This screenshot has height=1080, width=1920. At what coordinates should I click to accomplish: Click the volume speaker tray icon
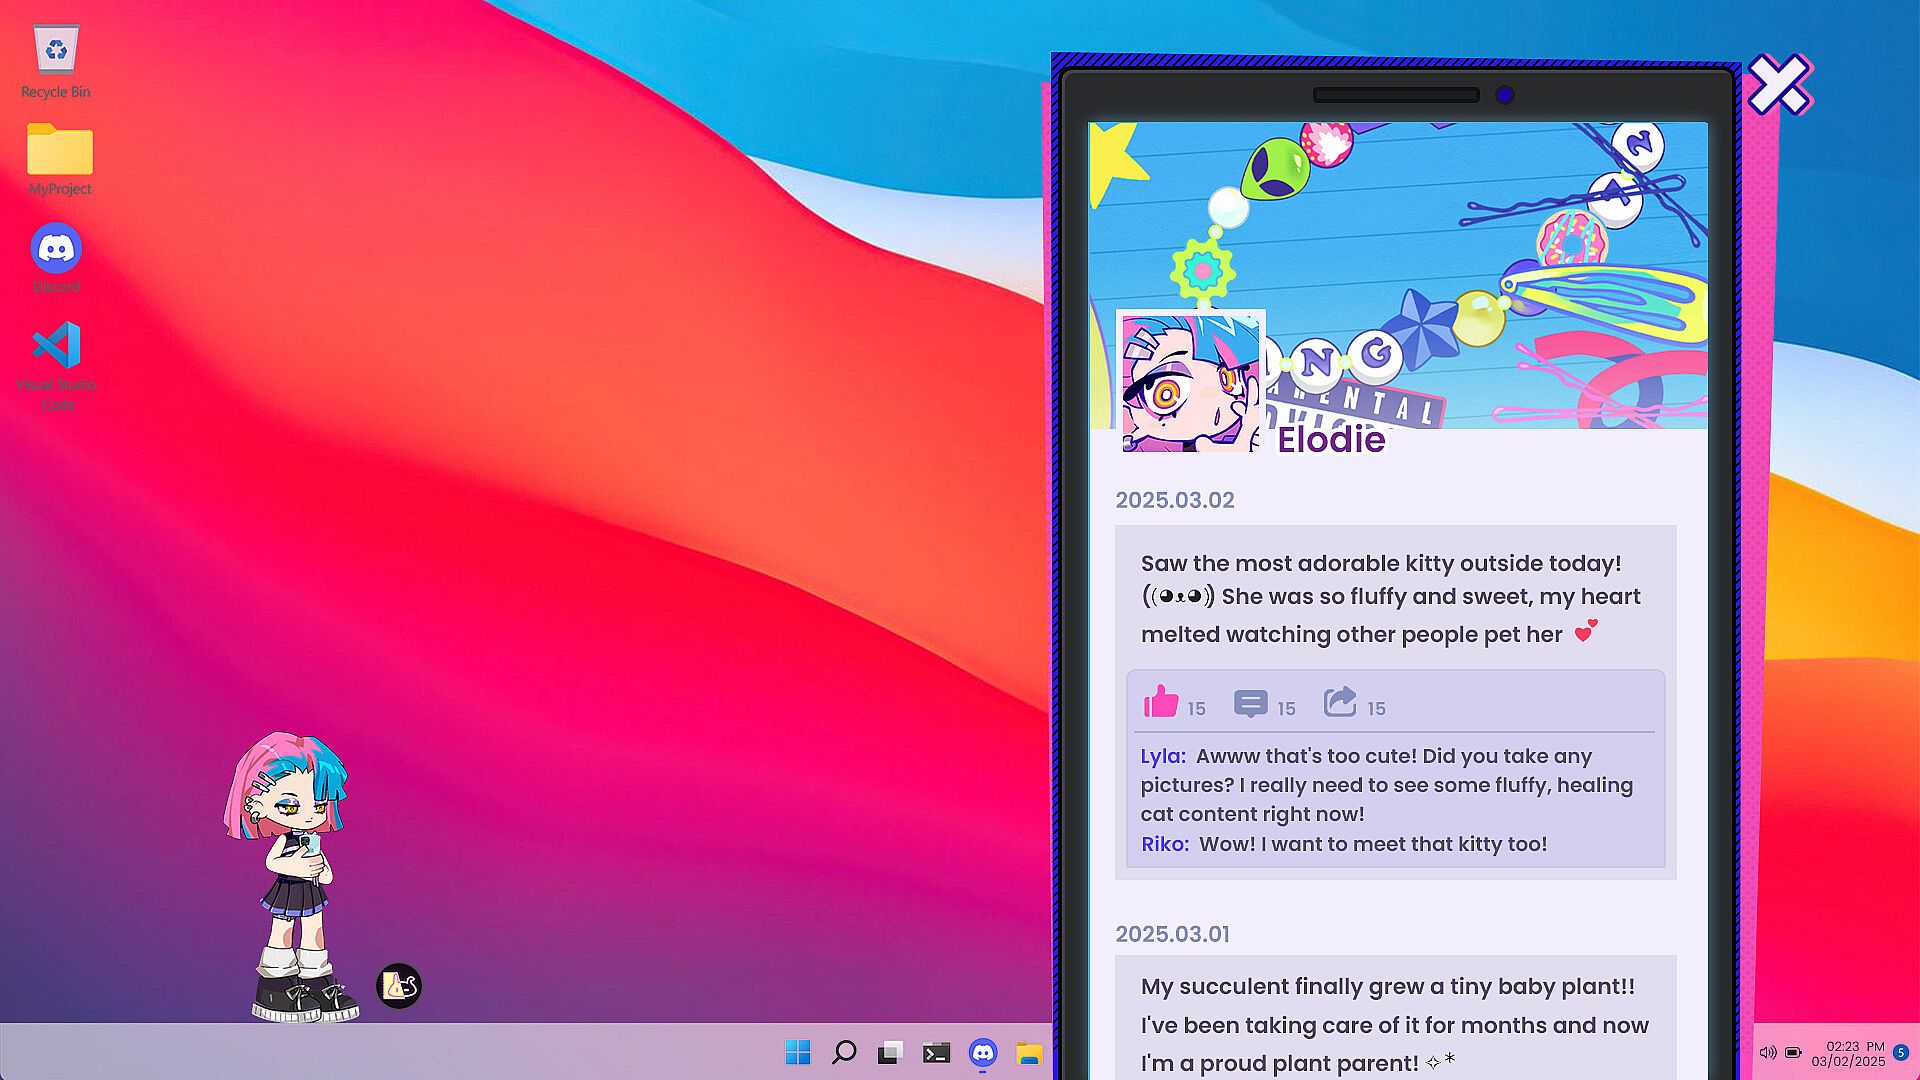pos(1767,1052)
